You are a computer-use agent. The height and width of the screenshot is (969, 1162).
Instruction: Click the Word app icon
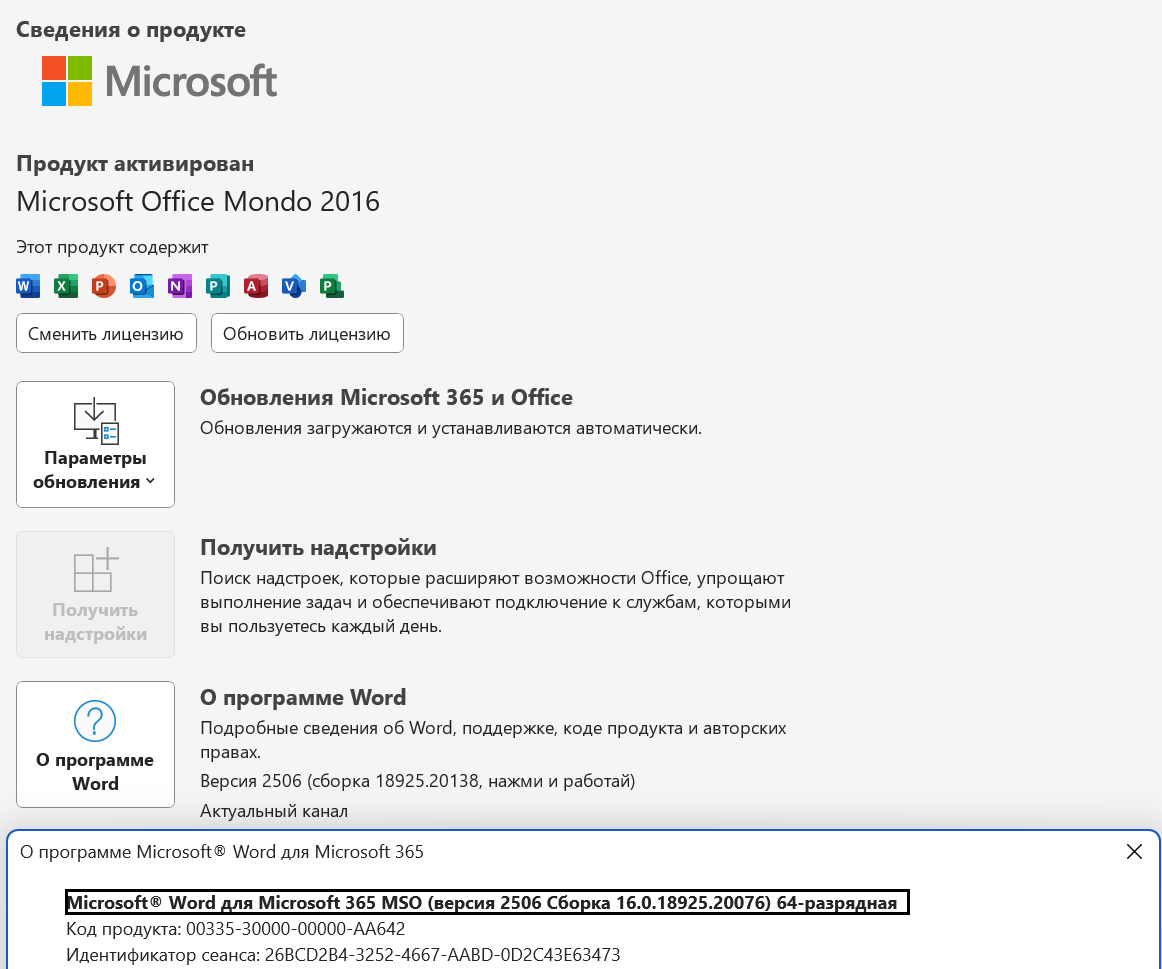[28, 286]
